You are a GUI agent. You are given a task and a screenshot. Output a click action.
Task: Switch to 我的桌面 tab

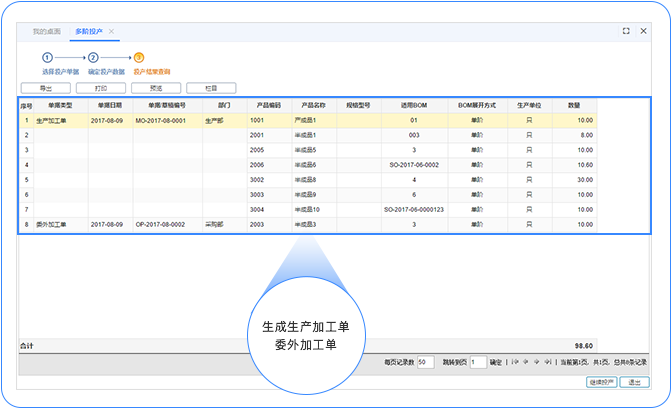tap(47, 32)
